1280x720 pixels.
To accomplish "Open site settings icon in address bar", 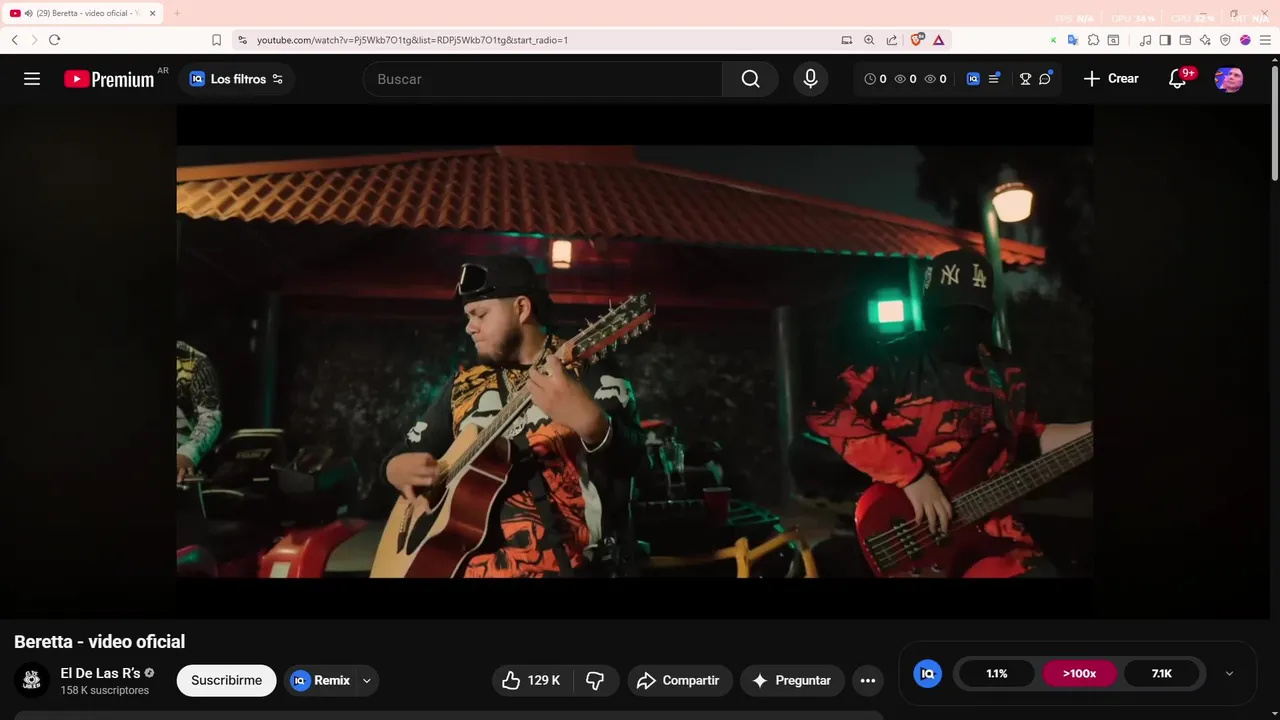I will [x=242, y=40].
